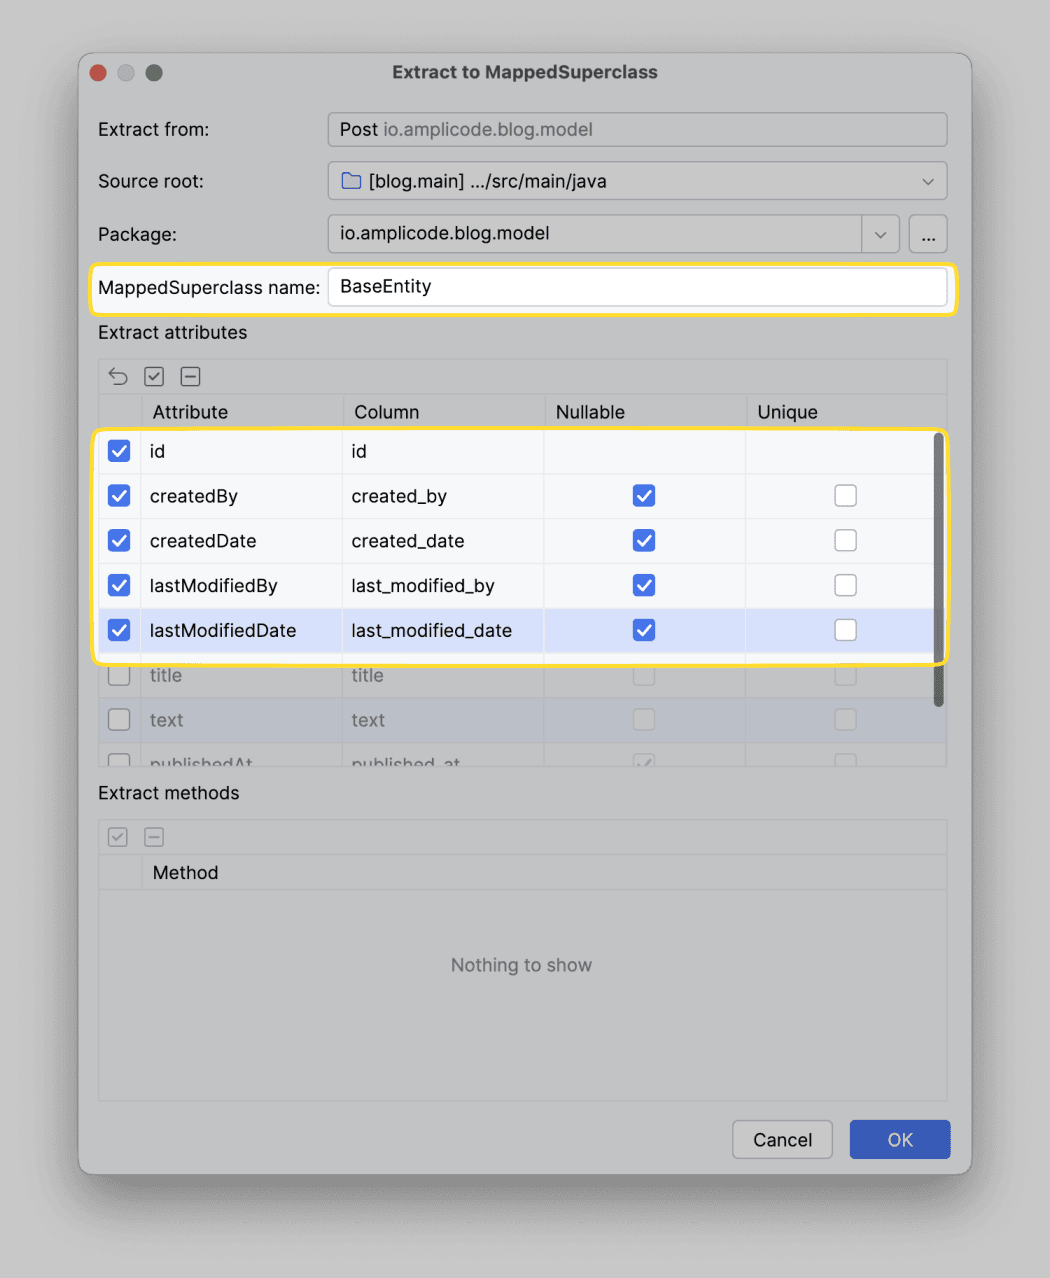Screen dimensions: 1050x1278
Task: Select the created_by column cell
Action: point(443,496)
